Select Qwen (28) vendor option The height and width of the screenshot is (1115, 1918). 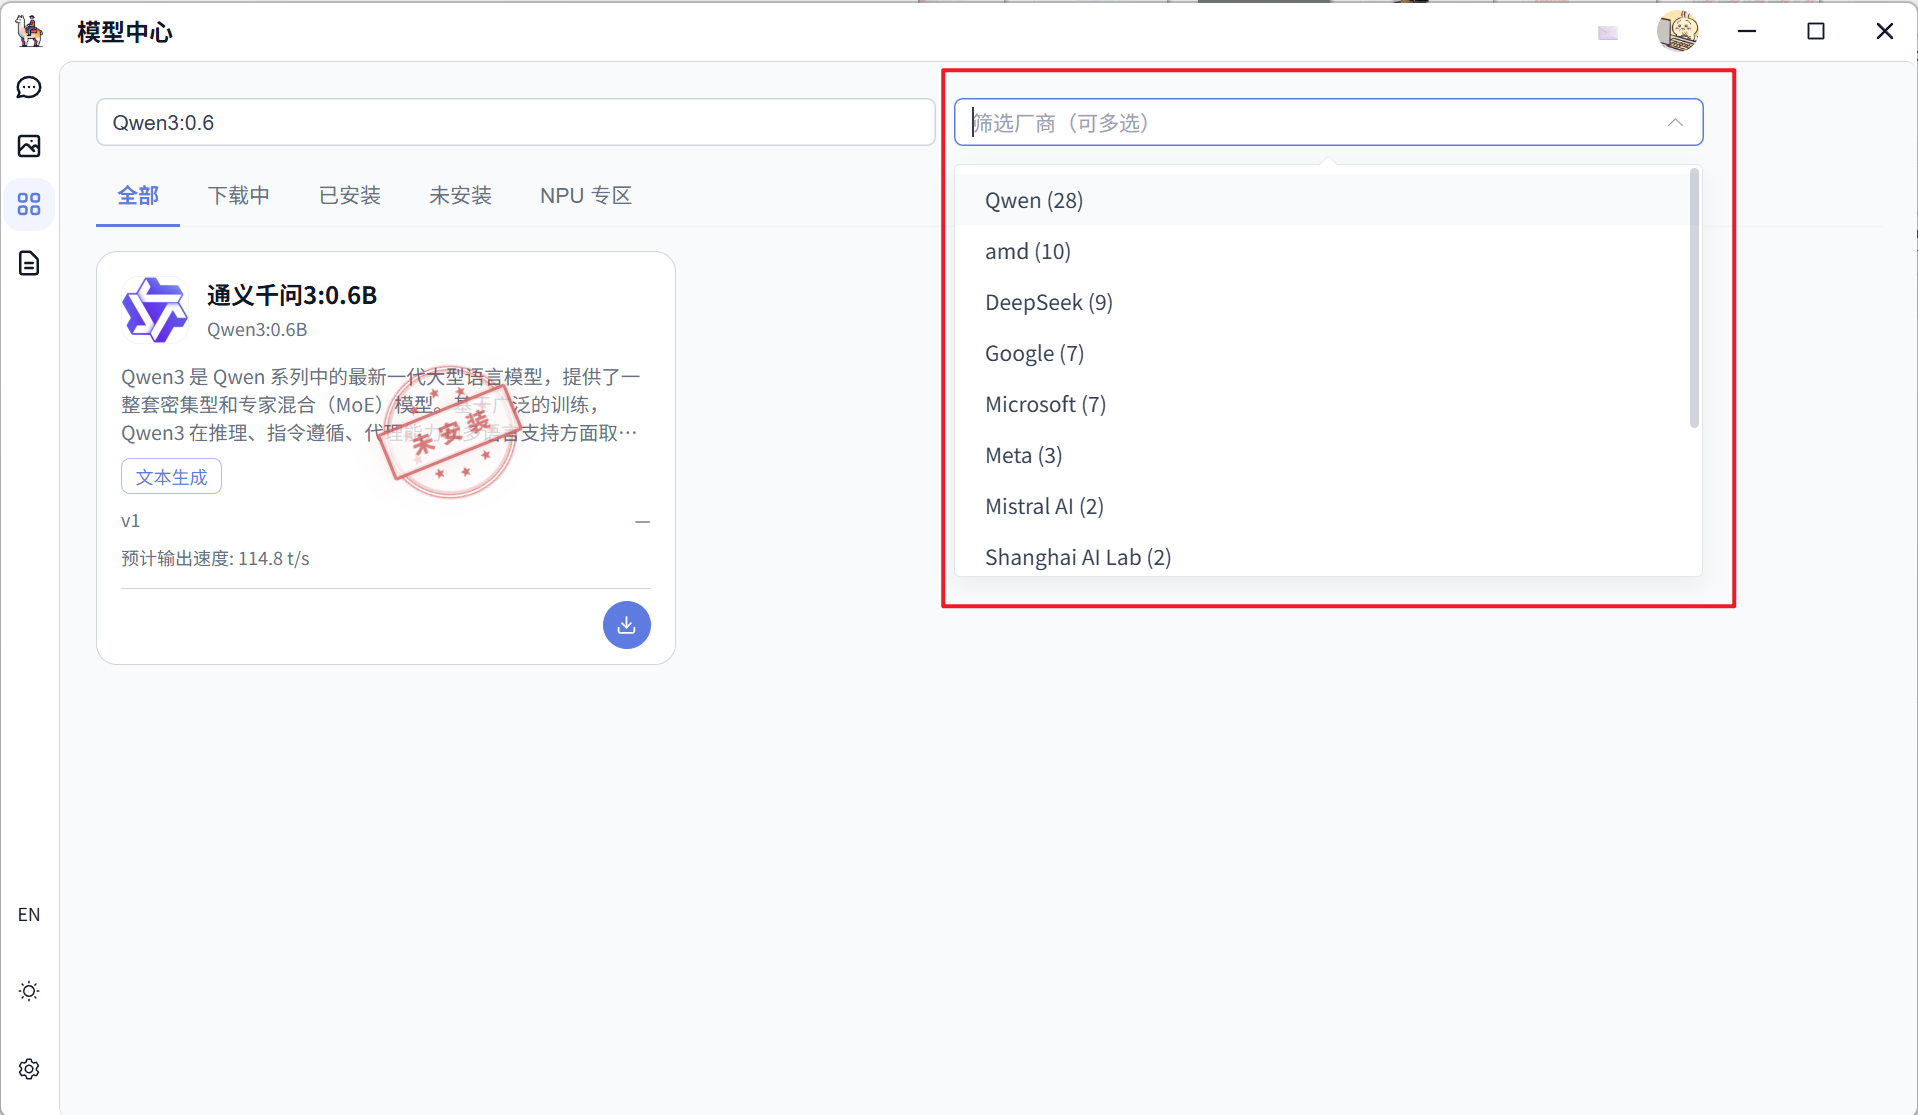click(x=1322, y=200)
